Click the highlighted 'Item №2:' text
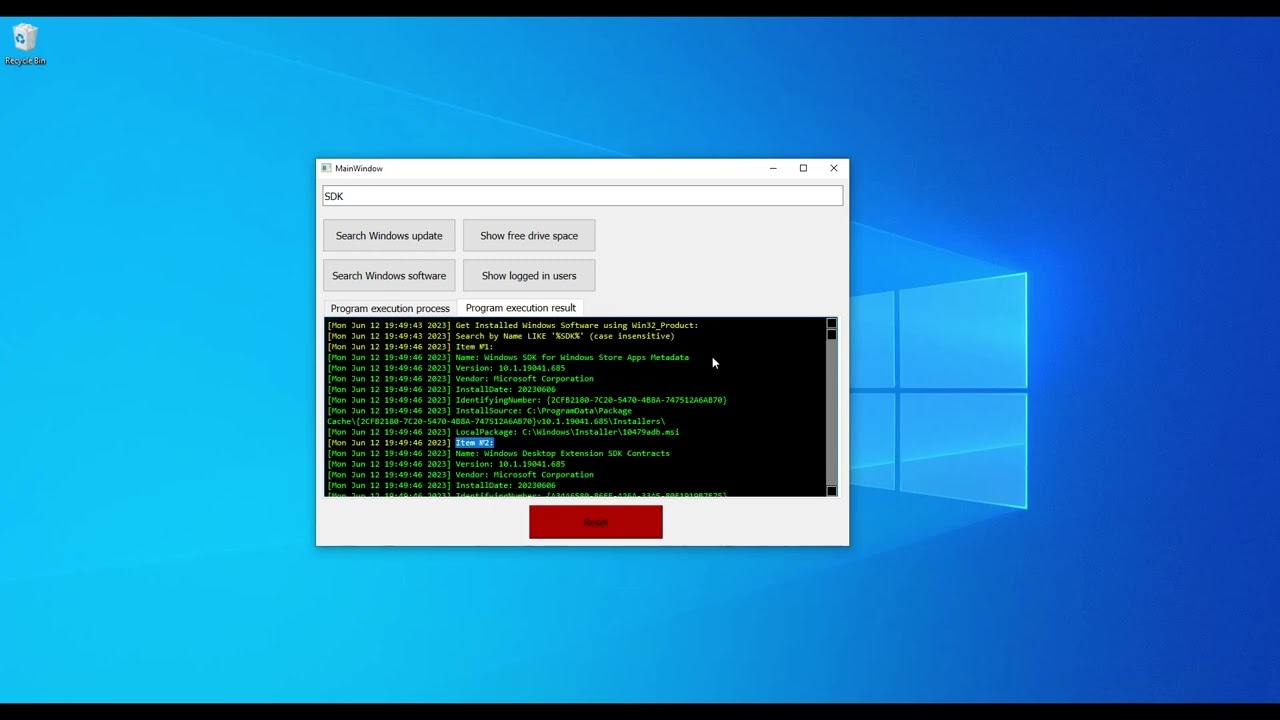 [475, 443]
